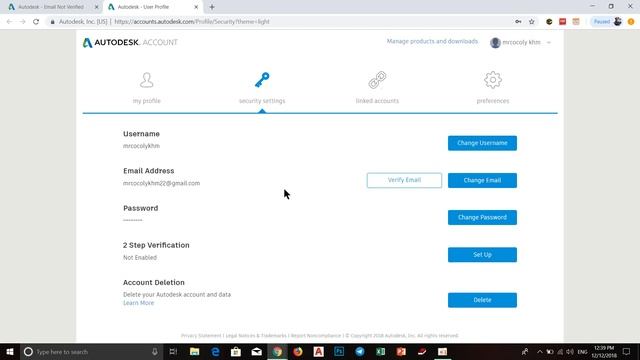Image resolution: width=640 pixels, height=360 pixels.
Task: Open the my profile tab icon
Action: coord(147,80)
